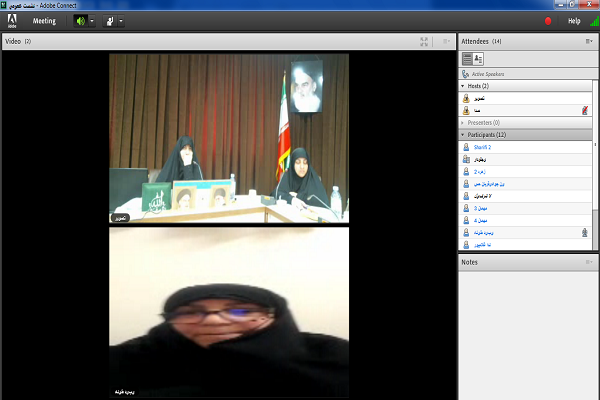600x400 pixels.
Task: Open the Video pod options menu
Action: click(x=446, y=41)
